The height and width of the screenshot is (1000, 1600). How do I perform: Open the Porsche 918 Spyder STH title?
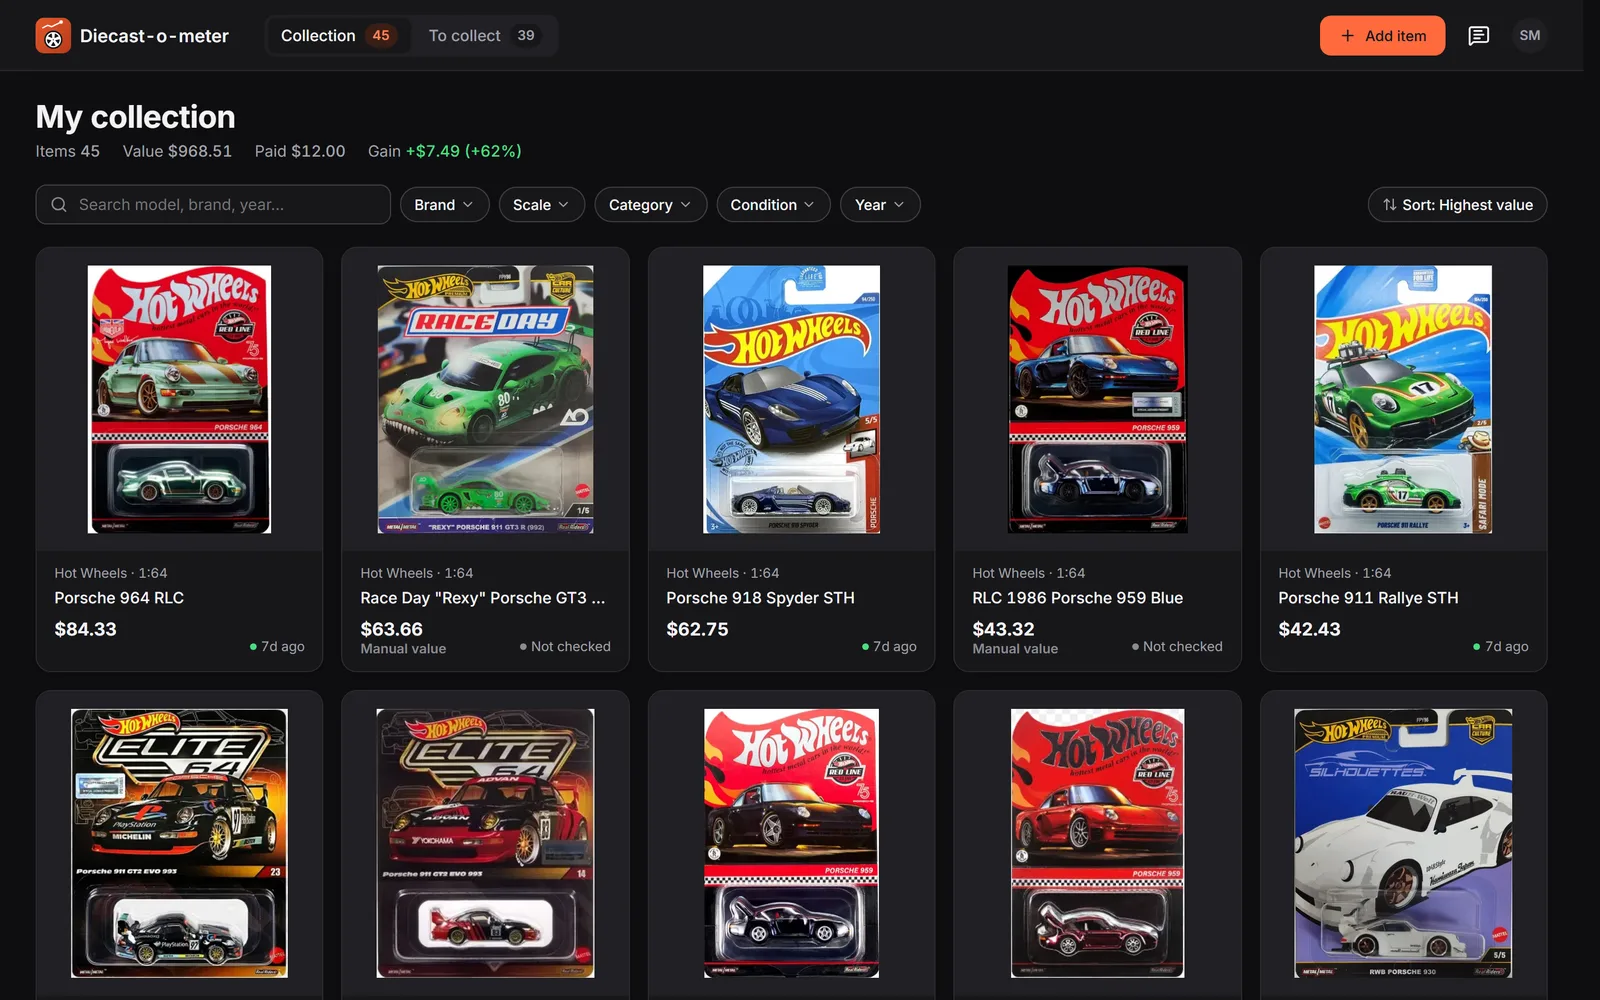[x=760, y=598]
